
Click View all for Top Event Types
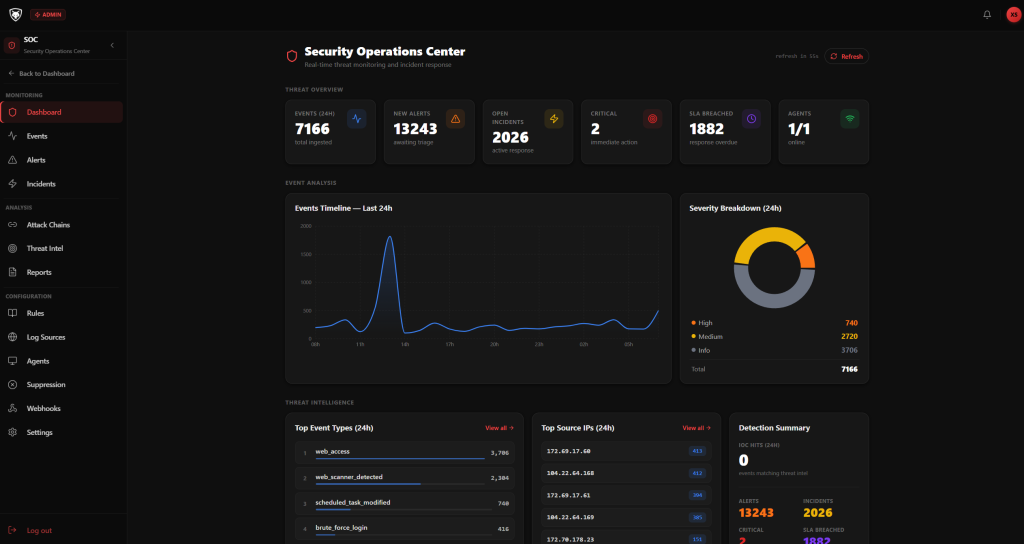tap(500, 428)
